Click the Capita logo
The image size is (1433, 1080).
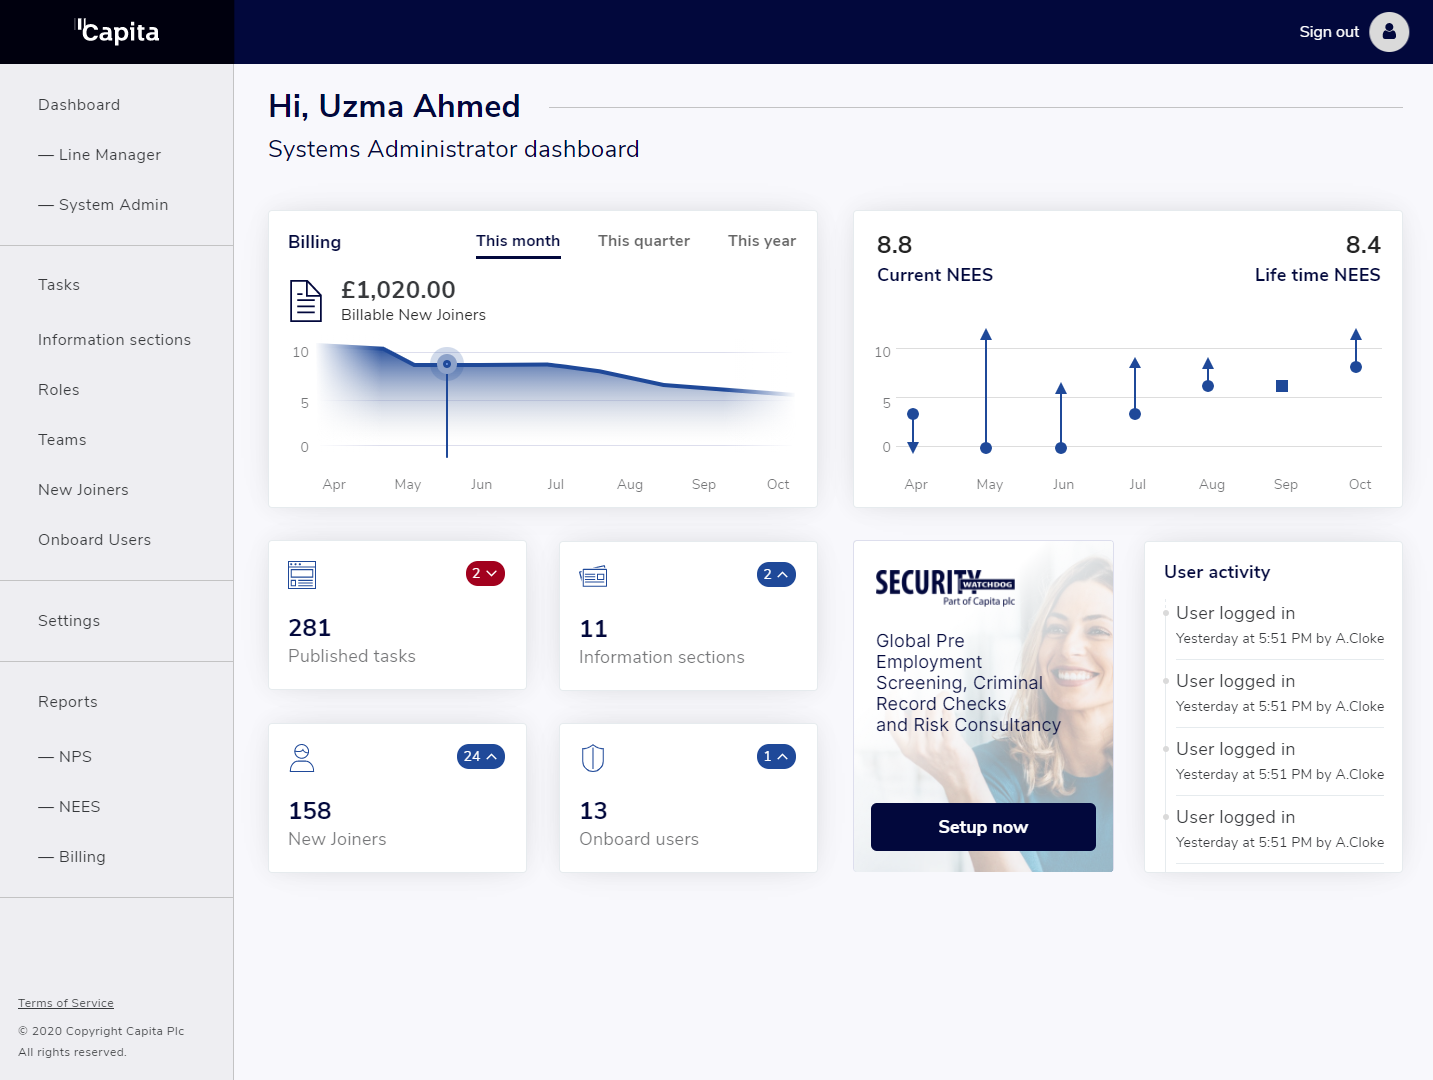tap(118, 32)
